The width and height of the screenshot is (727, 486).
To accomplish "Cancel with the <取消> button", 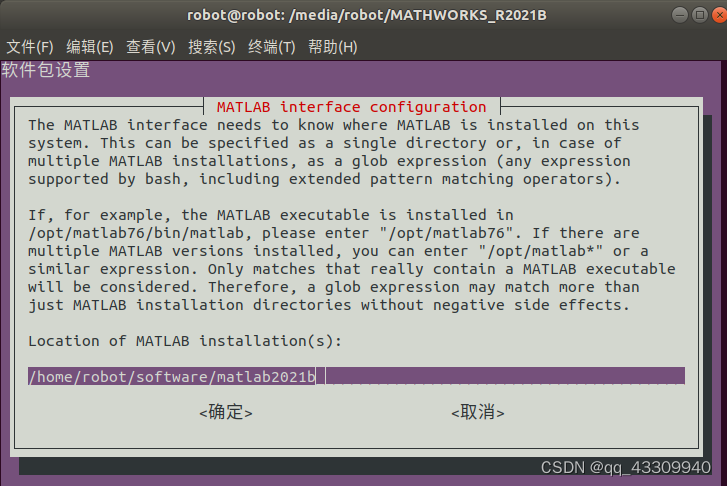I will click(477, 412).
